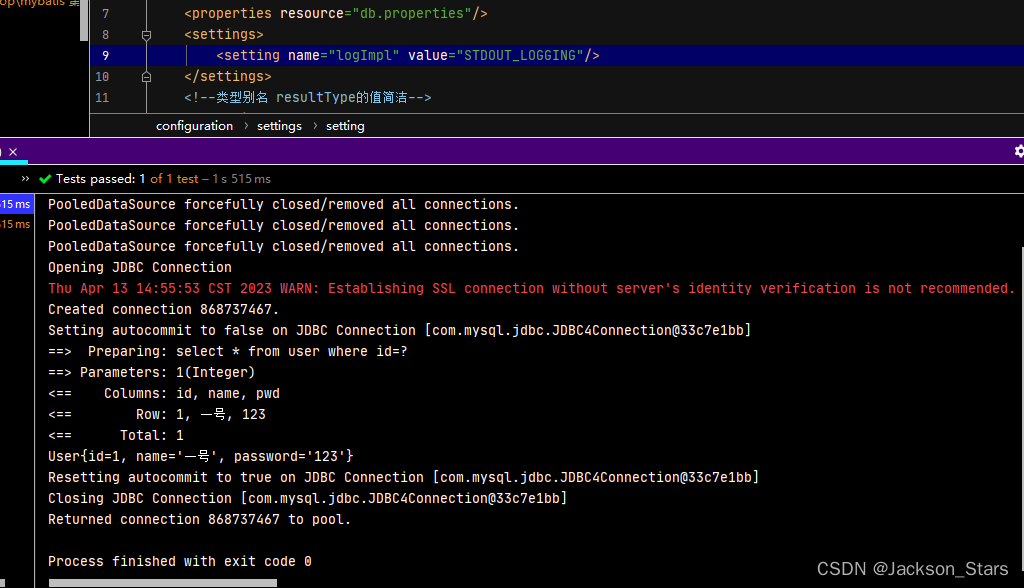Collapse the settings element code block
This screenshot has height=588, width=1024.
(x=145, y=34)
